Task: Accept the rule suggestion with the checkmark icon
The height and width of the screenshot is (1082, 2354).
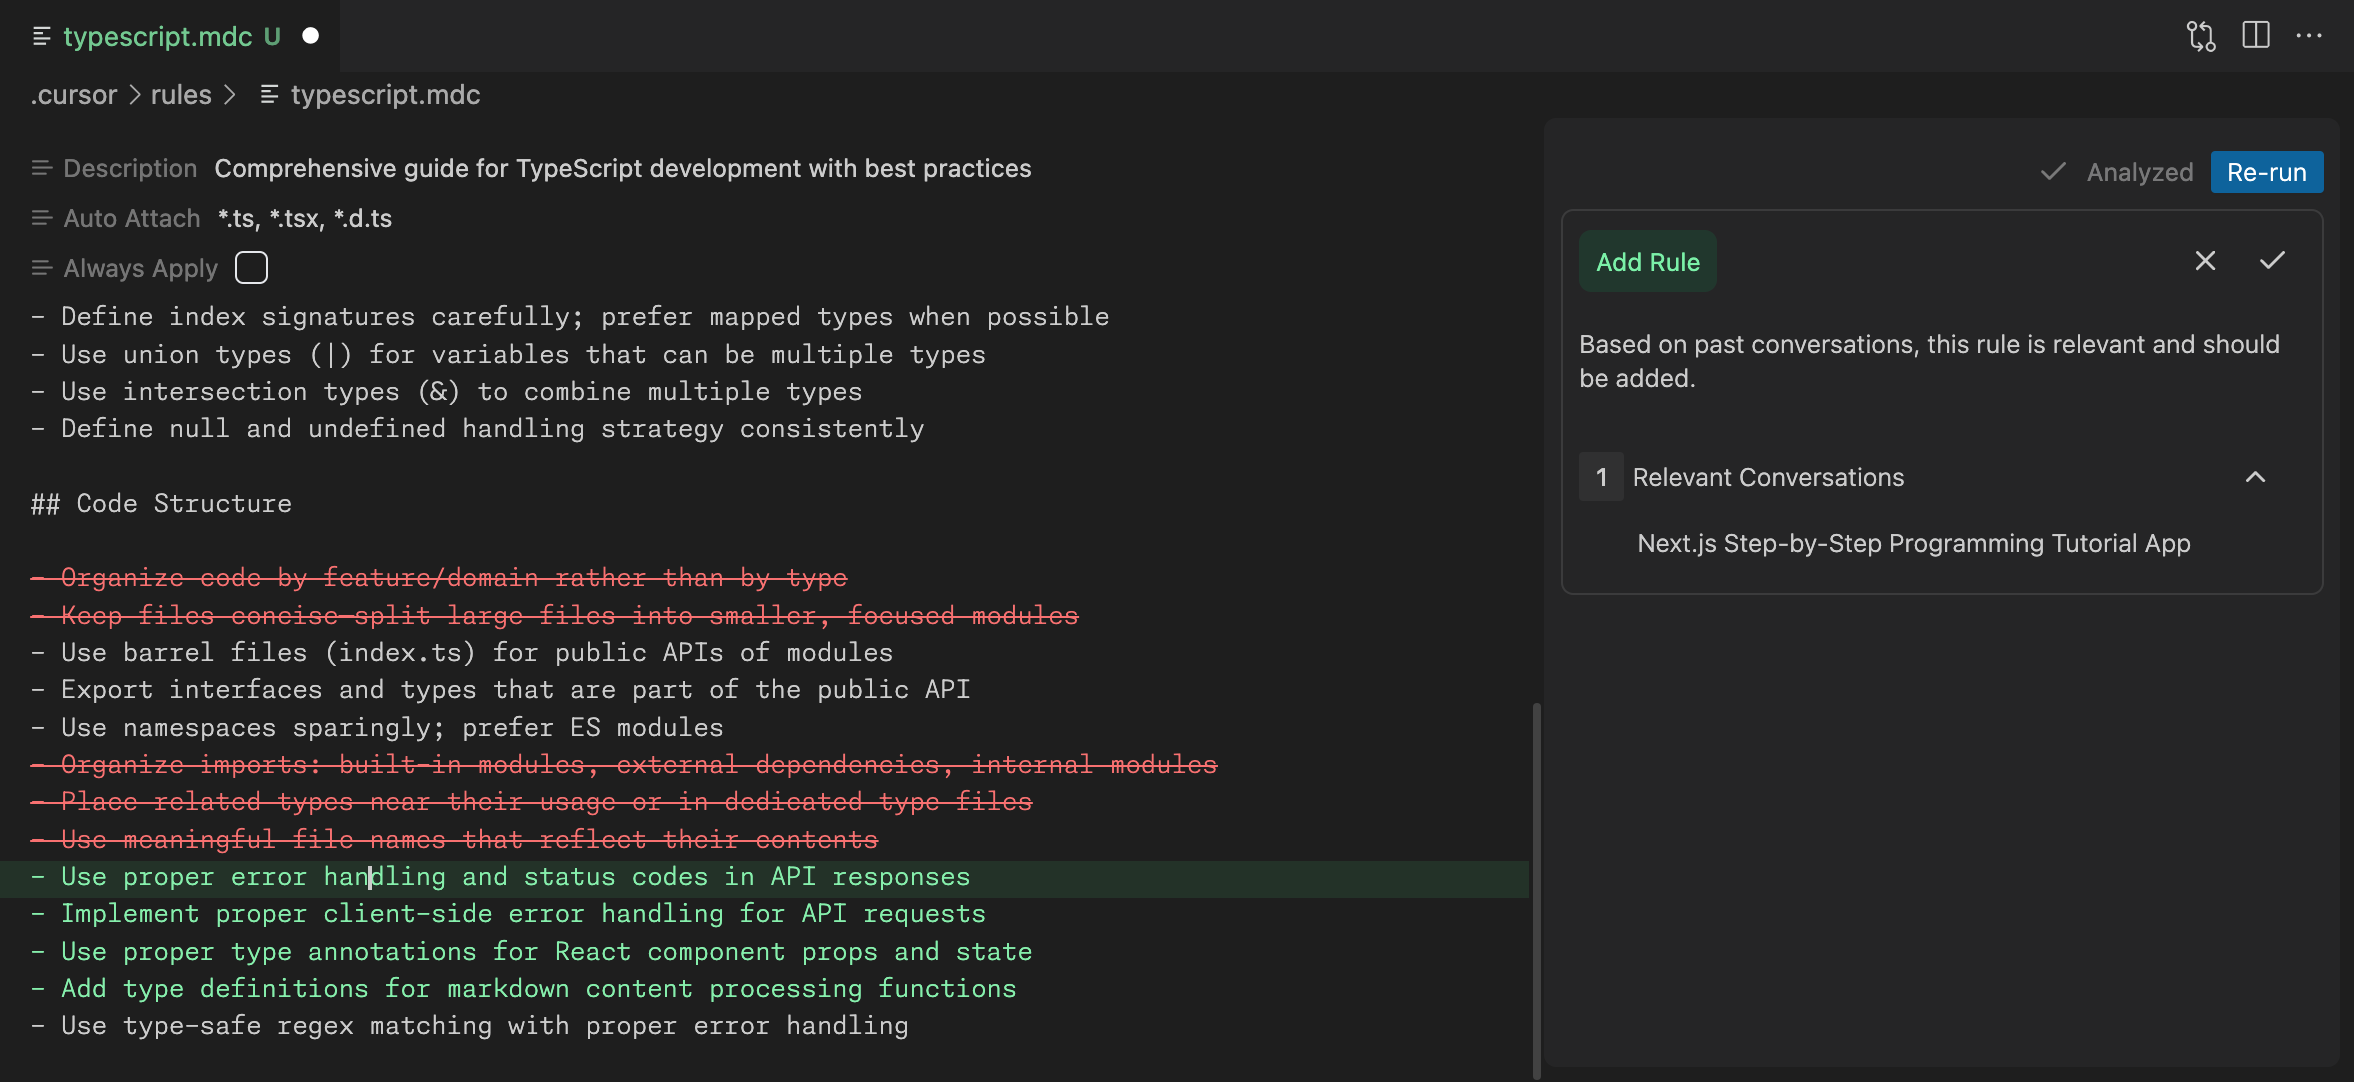Action: pyautogui.click(x=2271, y=261)
